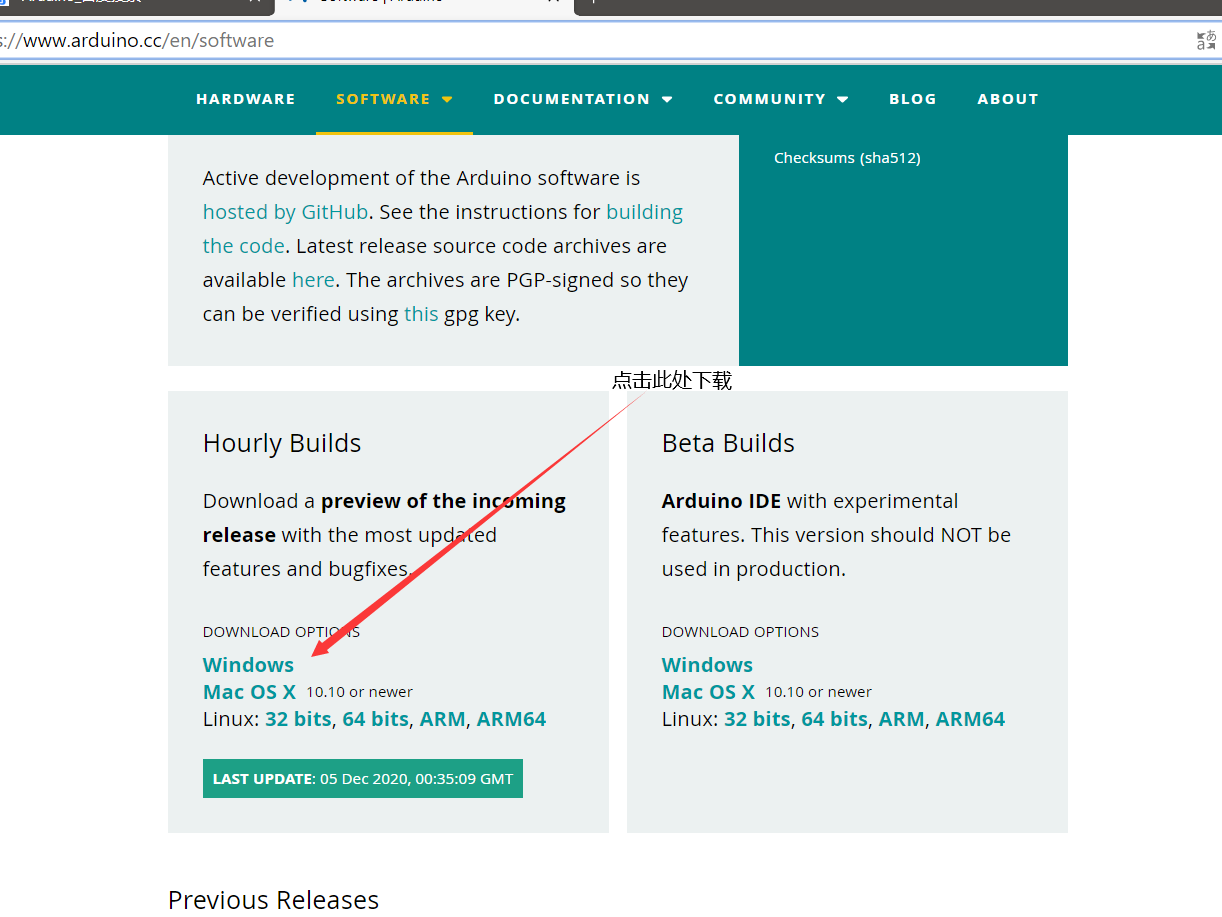Download Beta Builds for Windows
This screenshot has height=917, width=1222.
point(707,665)
